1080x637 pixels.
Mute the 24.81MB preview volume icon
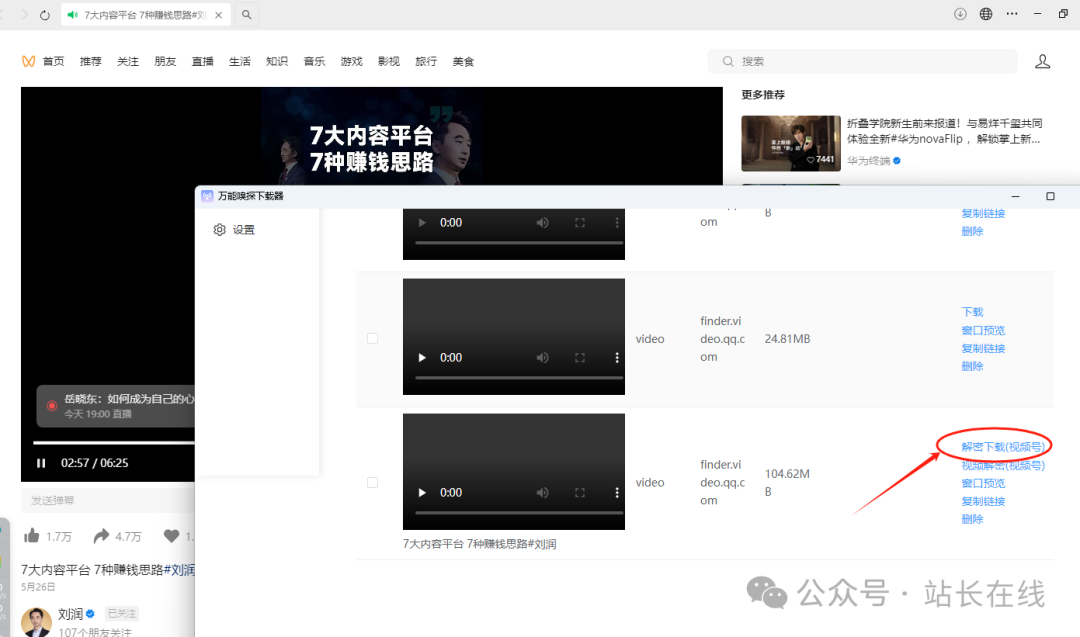pos(543,357)
